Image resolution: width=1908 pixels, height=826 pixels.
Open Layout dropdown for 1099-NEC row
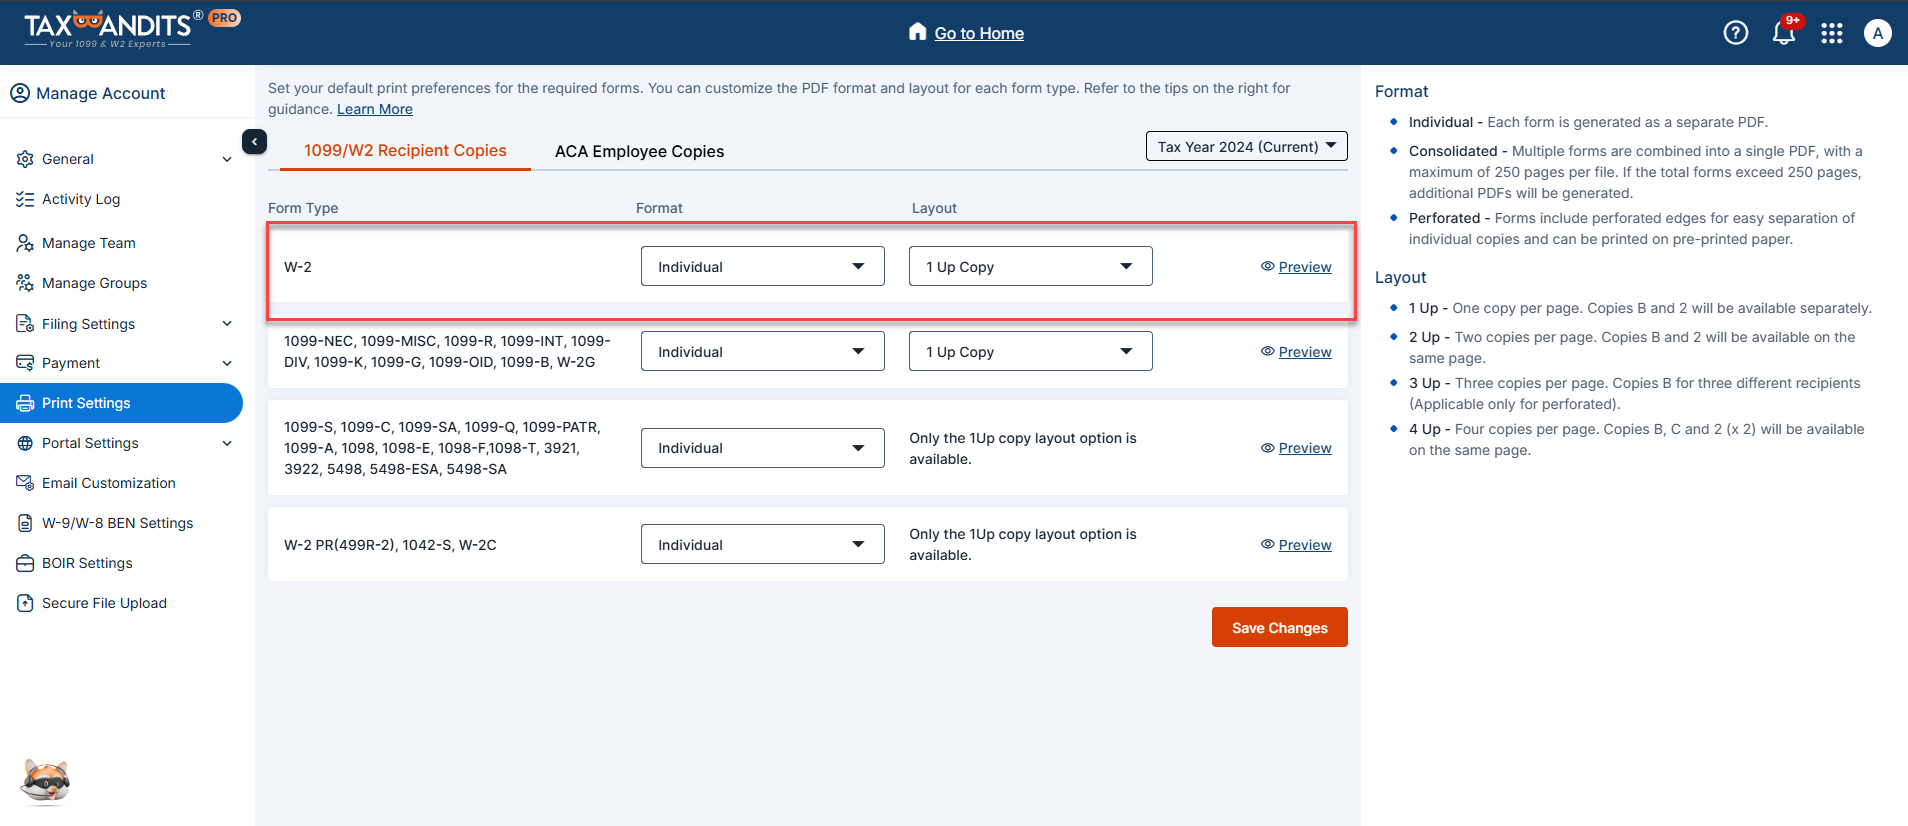(1030, 351)
